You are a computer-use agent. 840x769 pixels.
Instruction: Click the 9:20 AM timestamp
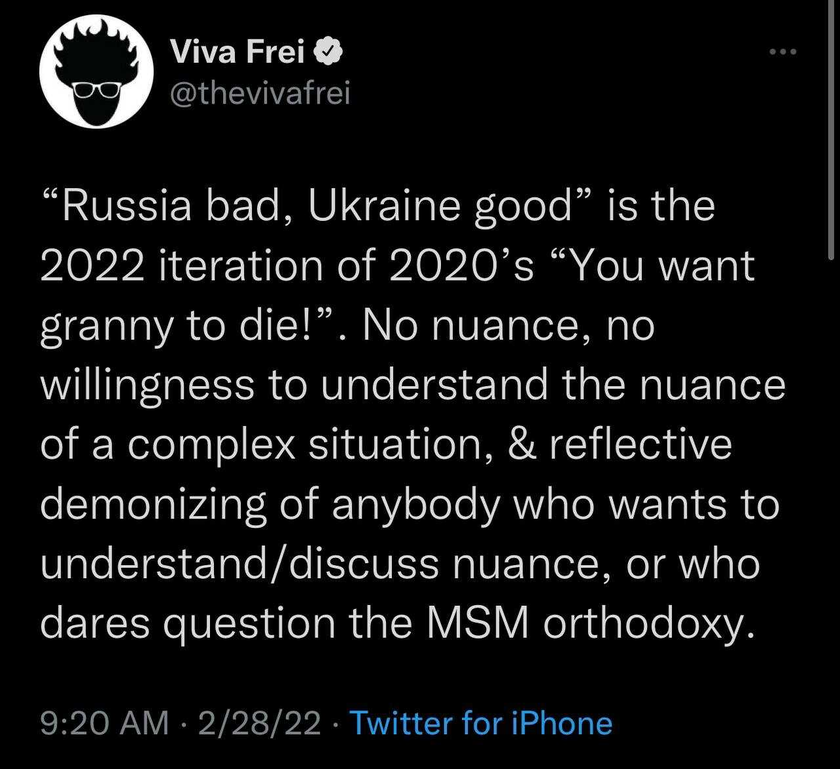[104, 723]
